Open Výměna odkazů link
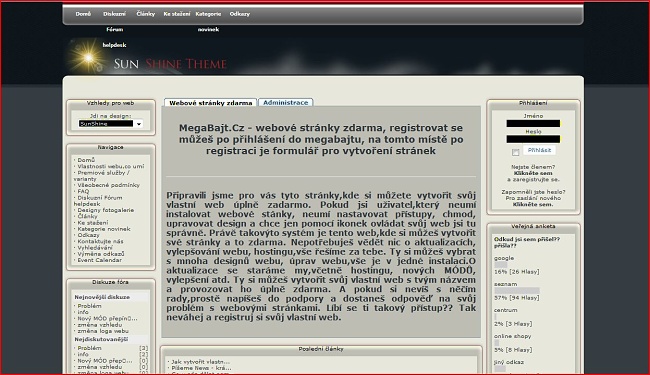This screenshot has width=650, height=375. [x=101, y=254]
